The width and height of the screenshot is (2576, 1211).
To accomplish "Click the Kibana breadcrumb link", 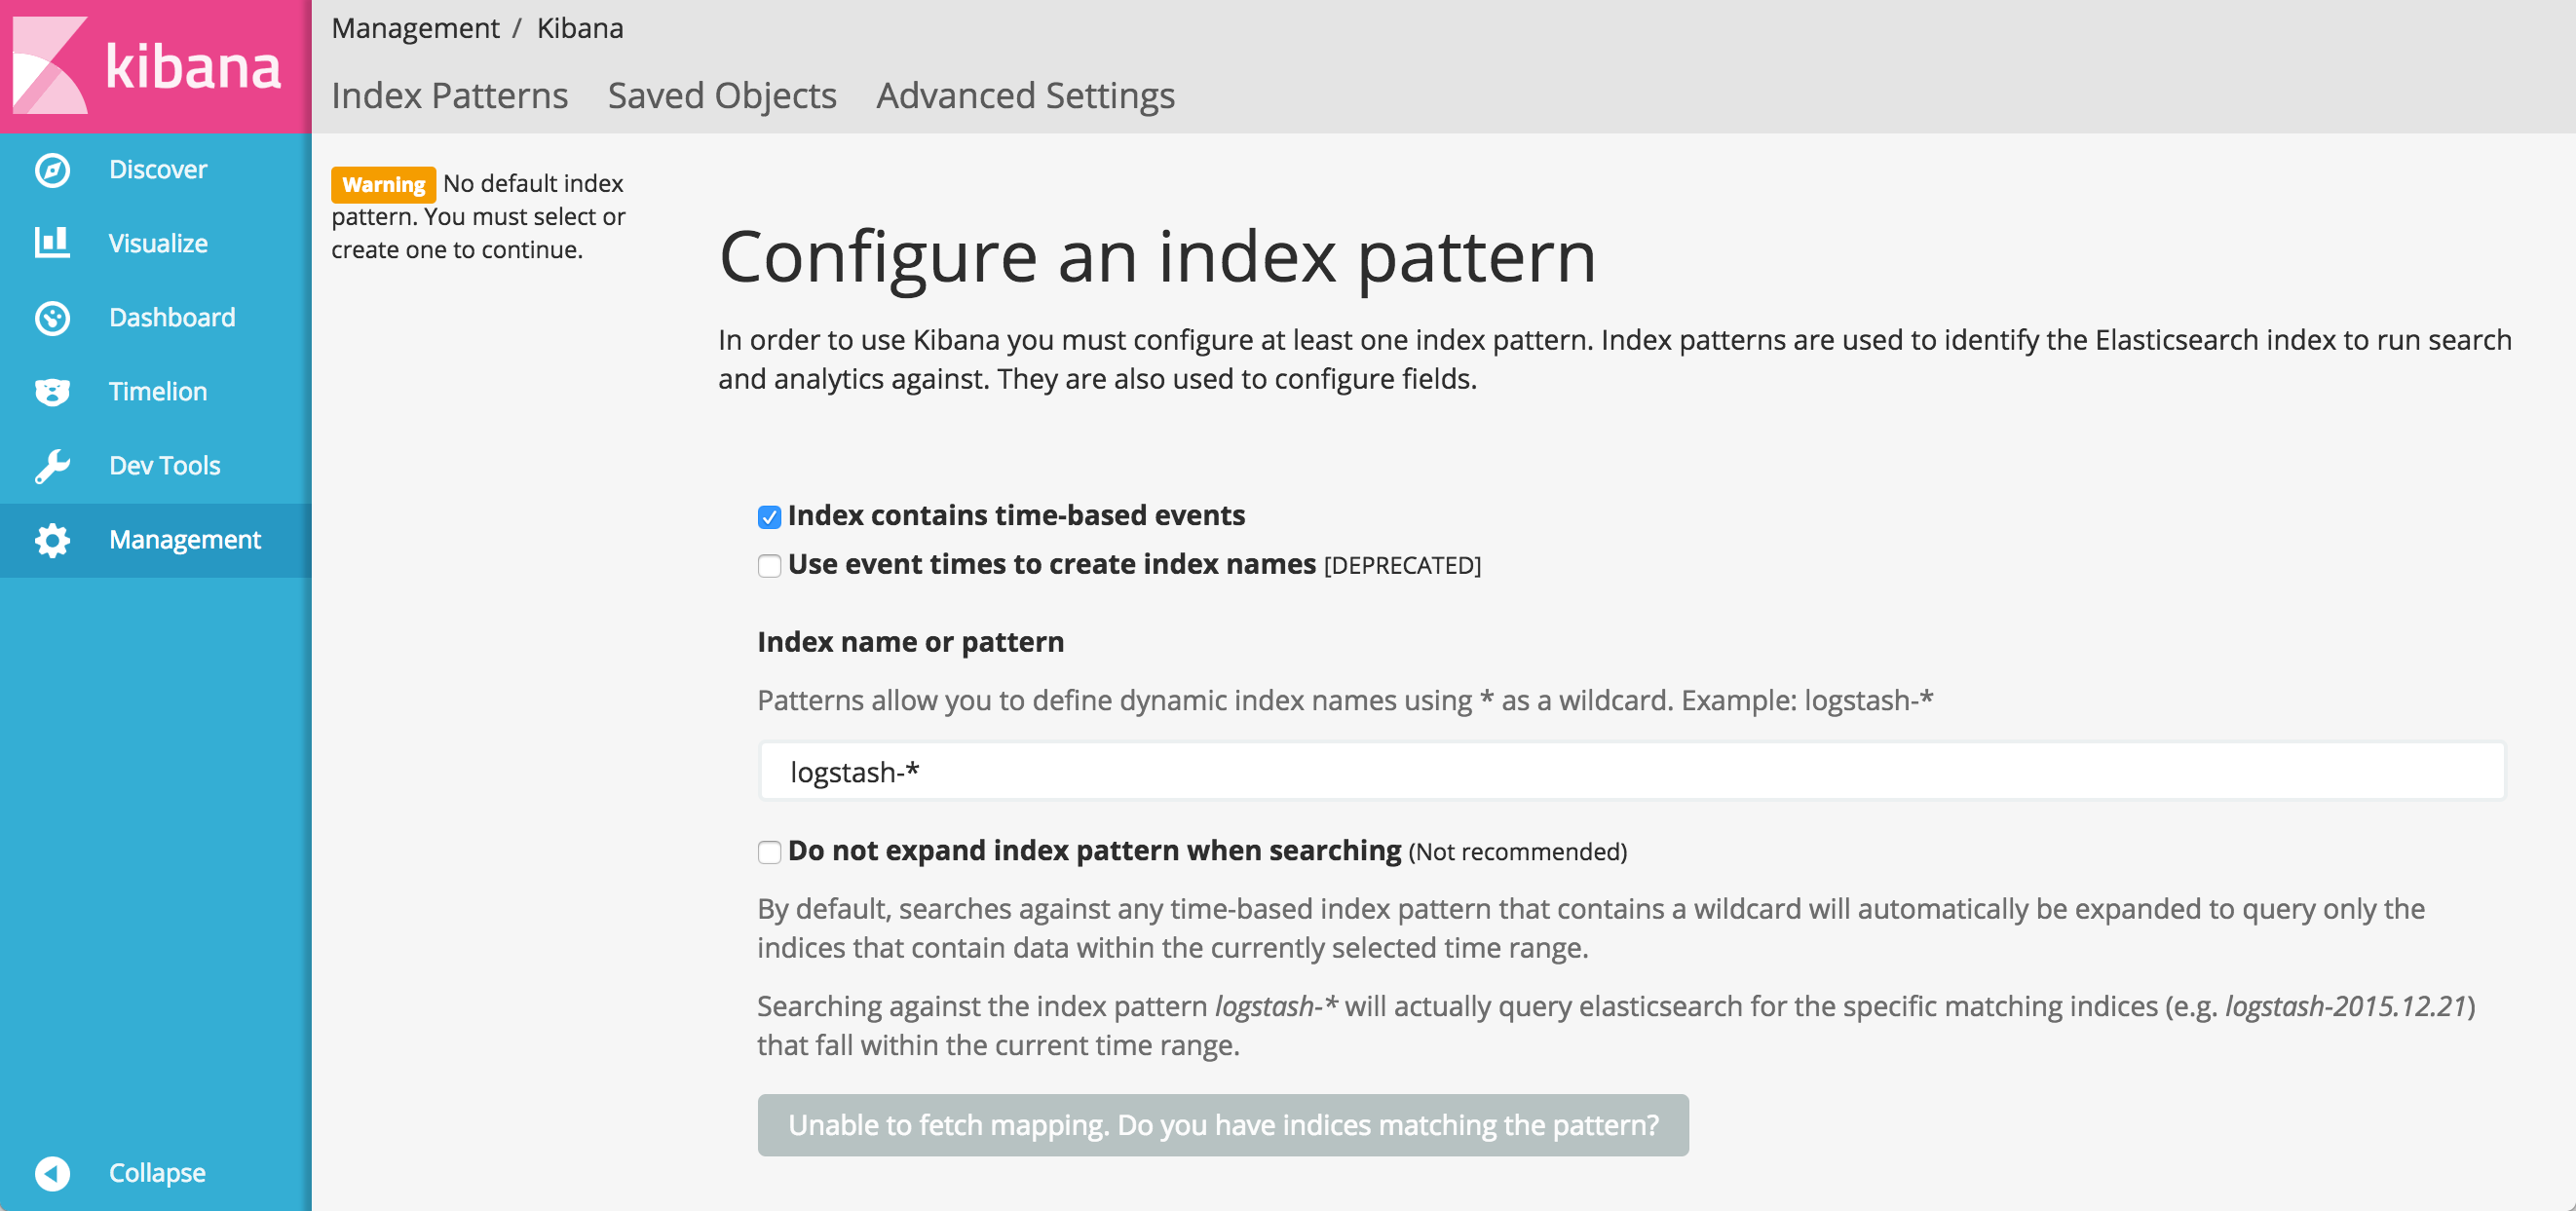I will pos(580,28).
